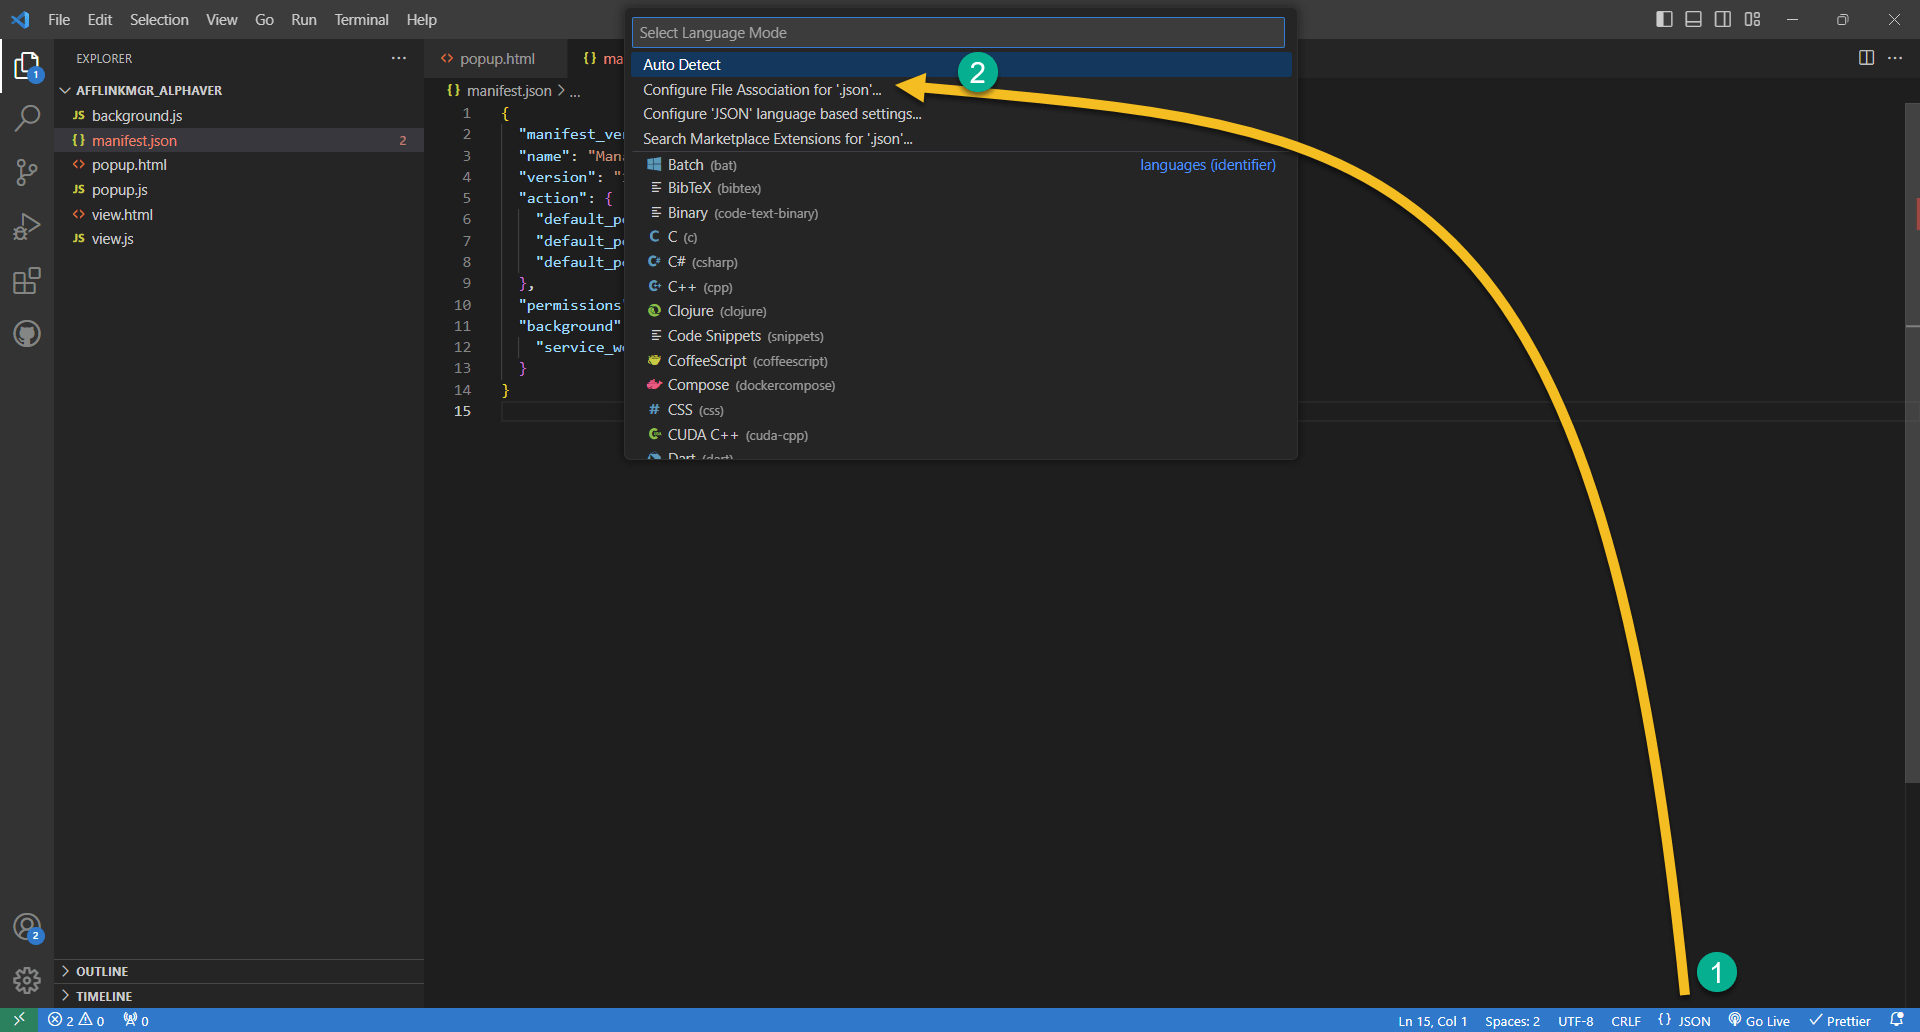The height and width of the screenshot is (1032, 1920).
Task: Select Batch (bat) language
Action: coord(961,165)
